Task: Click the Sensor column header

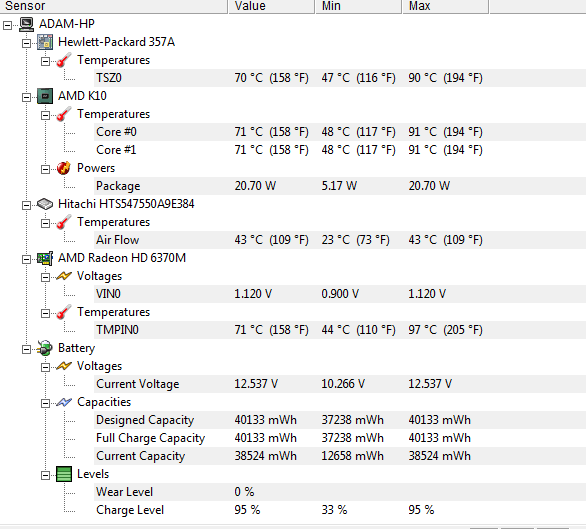Action: pos(114,6)
